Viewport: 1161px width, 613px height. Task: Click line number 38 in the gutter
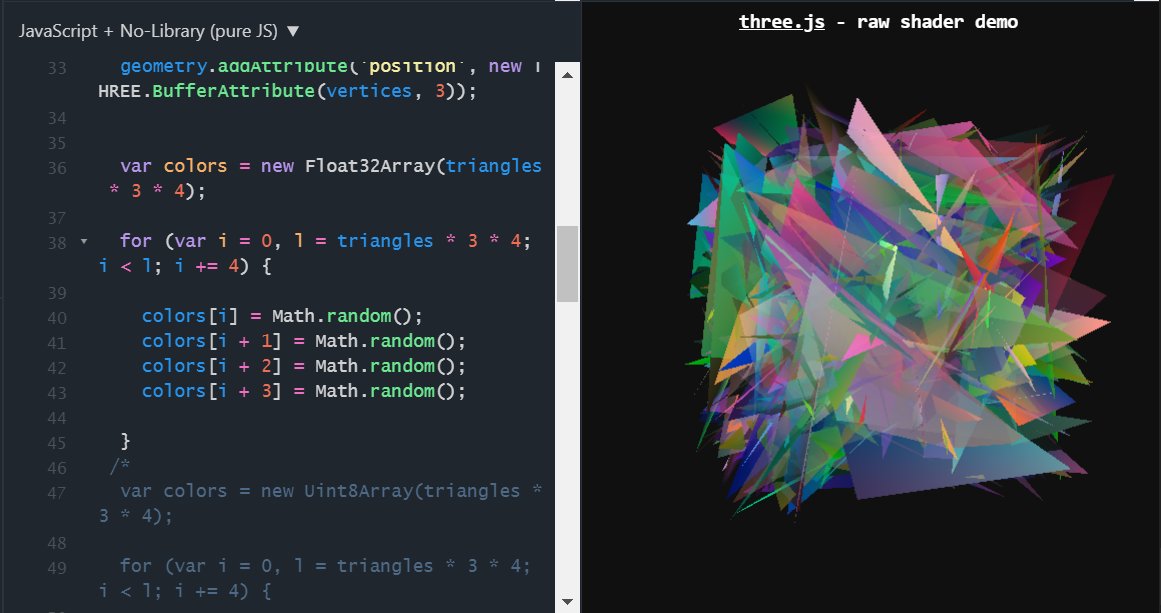(x=57, y=240)
